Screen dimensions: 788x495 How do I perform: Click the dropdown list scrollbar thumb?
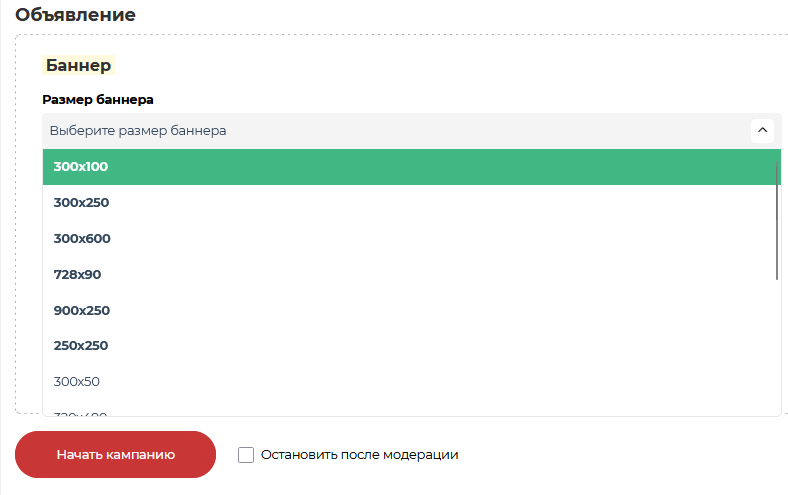777,220
